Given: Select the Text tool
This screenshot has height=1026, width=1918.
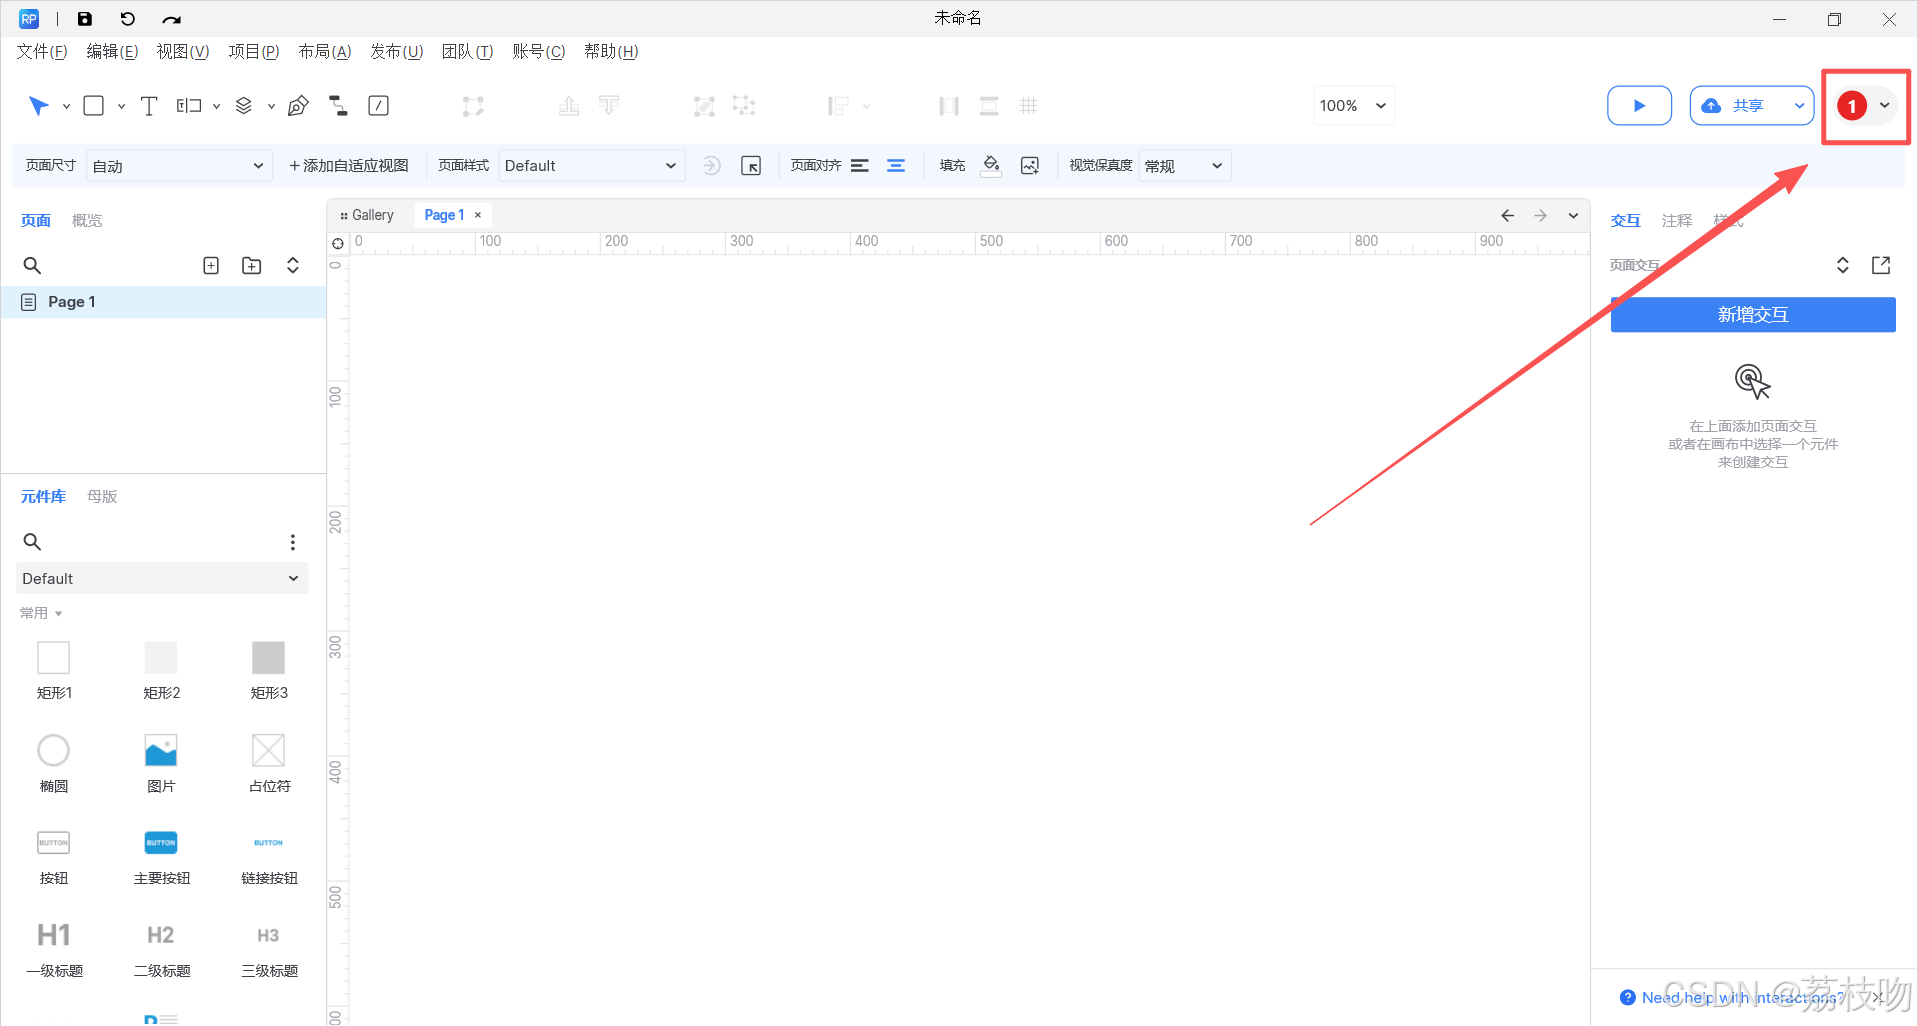Looking at the screenshot, I should point(149,106).
